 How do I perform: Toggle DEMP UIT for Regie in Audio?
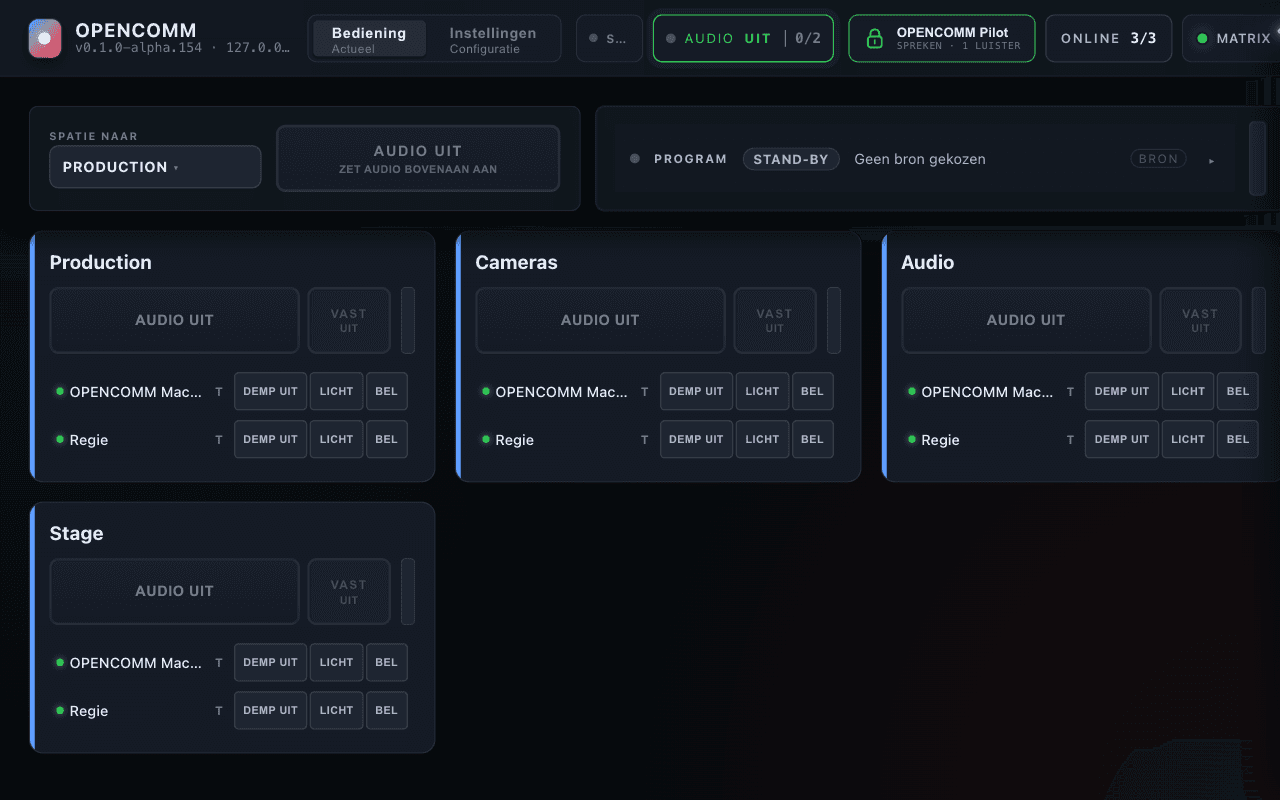point(1122,439)
